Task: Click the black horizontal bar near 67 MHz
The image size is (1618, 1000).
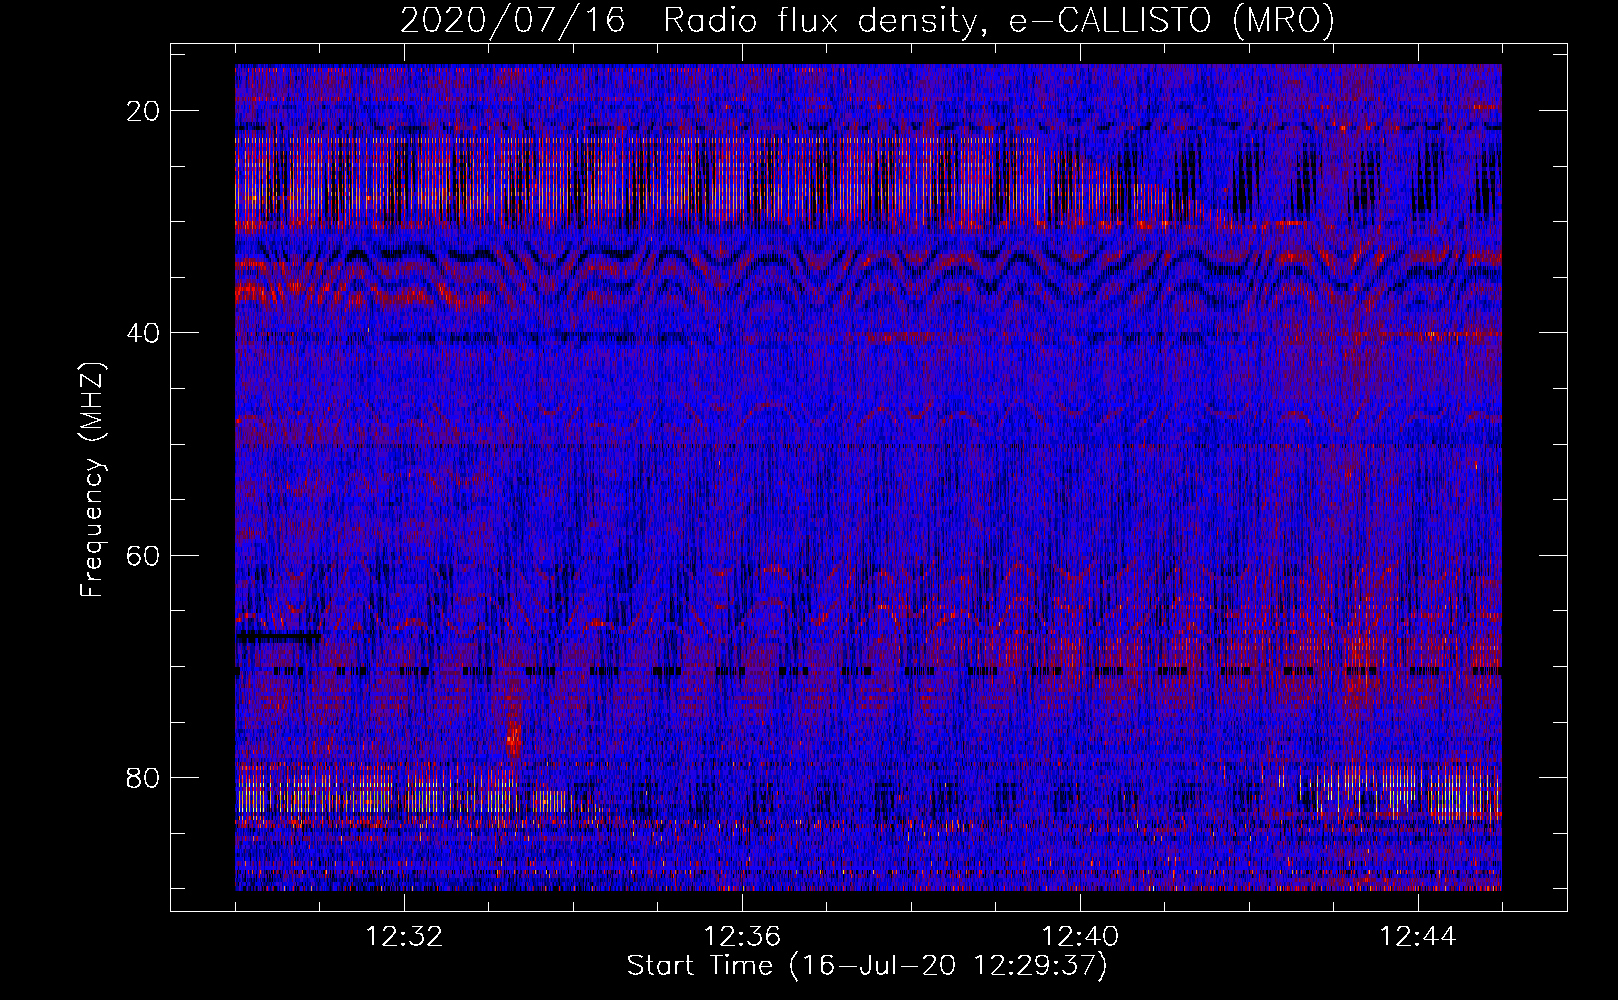Action: (x=278, y=636)
